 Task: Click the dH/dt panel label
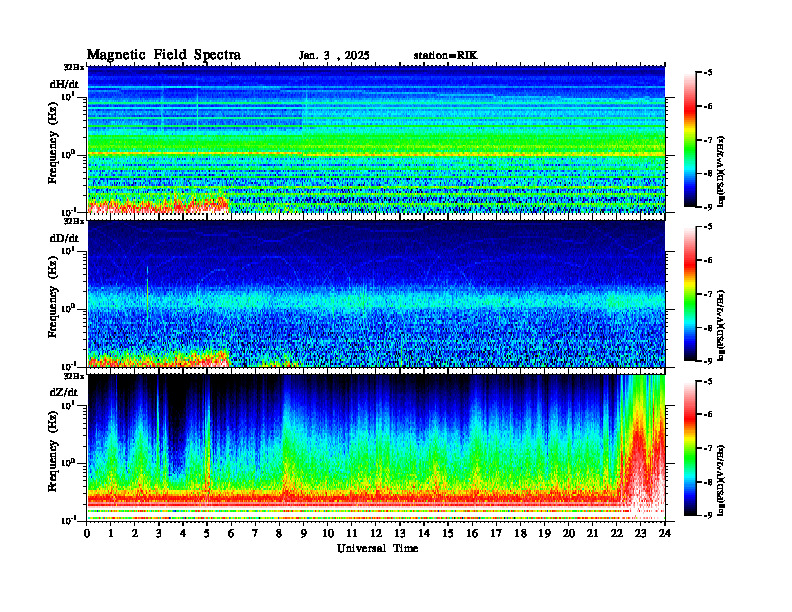pyautogui.click(x=64, y=84)
